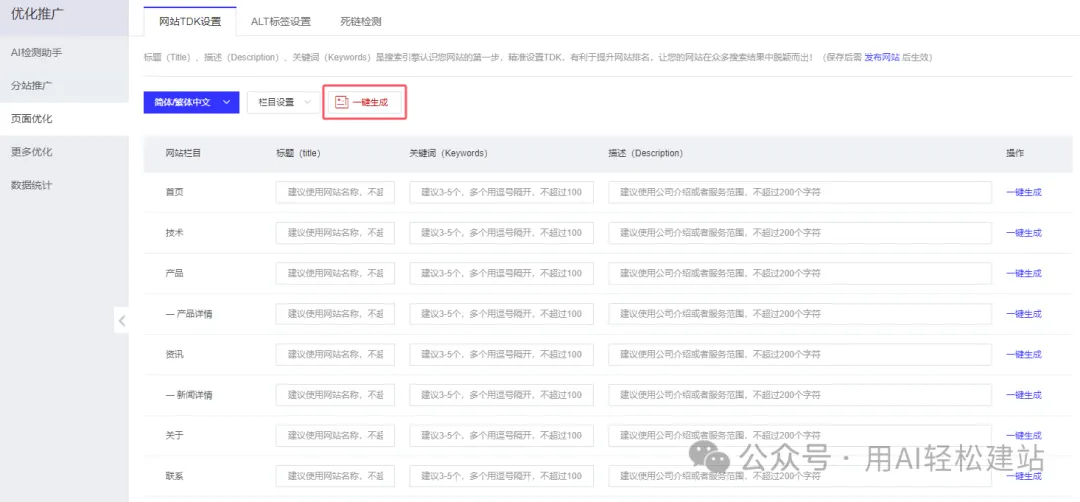The image size is (1080, 502).
Task: Focus the description field for 产品
Action: click(800, 273)
